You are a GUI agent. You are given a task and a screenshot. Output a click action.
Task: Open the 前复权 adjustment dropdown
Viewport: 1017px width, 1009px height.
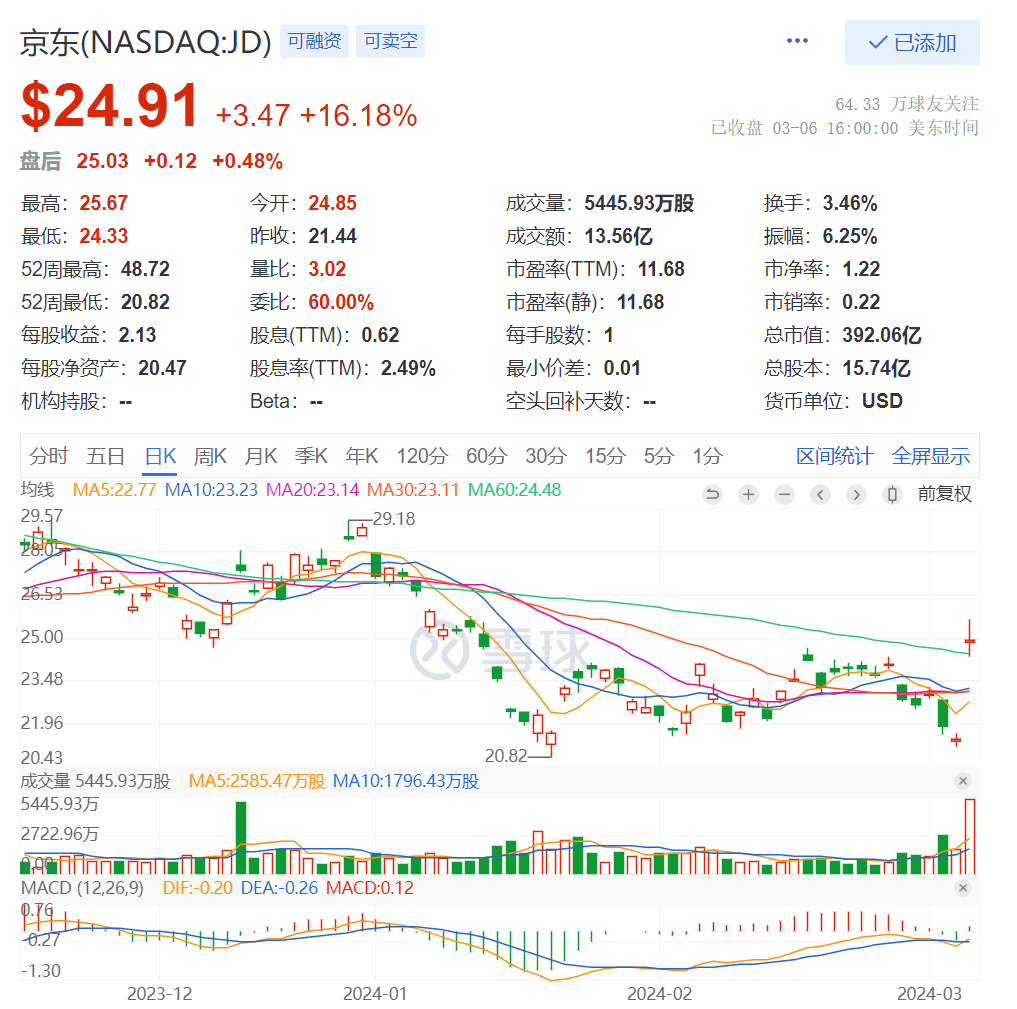point(944,494)
